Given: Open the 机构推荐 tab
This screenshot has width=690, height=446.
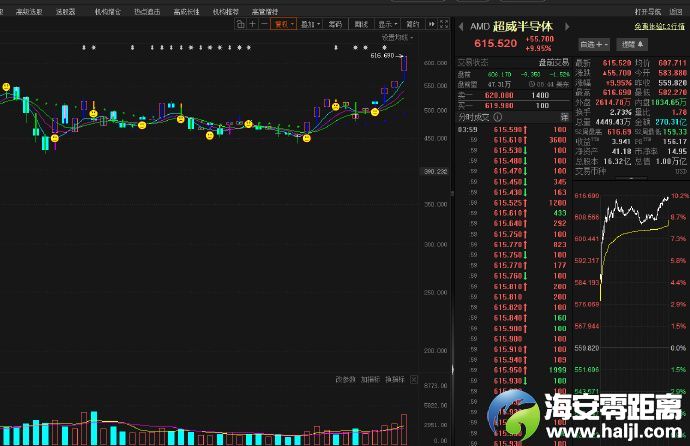Looking at the screenshot, I should [x=226, y=12].
